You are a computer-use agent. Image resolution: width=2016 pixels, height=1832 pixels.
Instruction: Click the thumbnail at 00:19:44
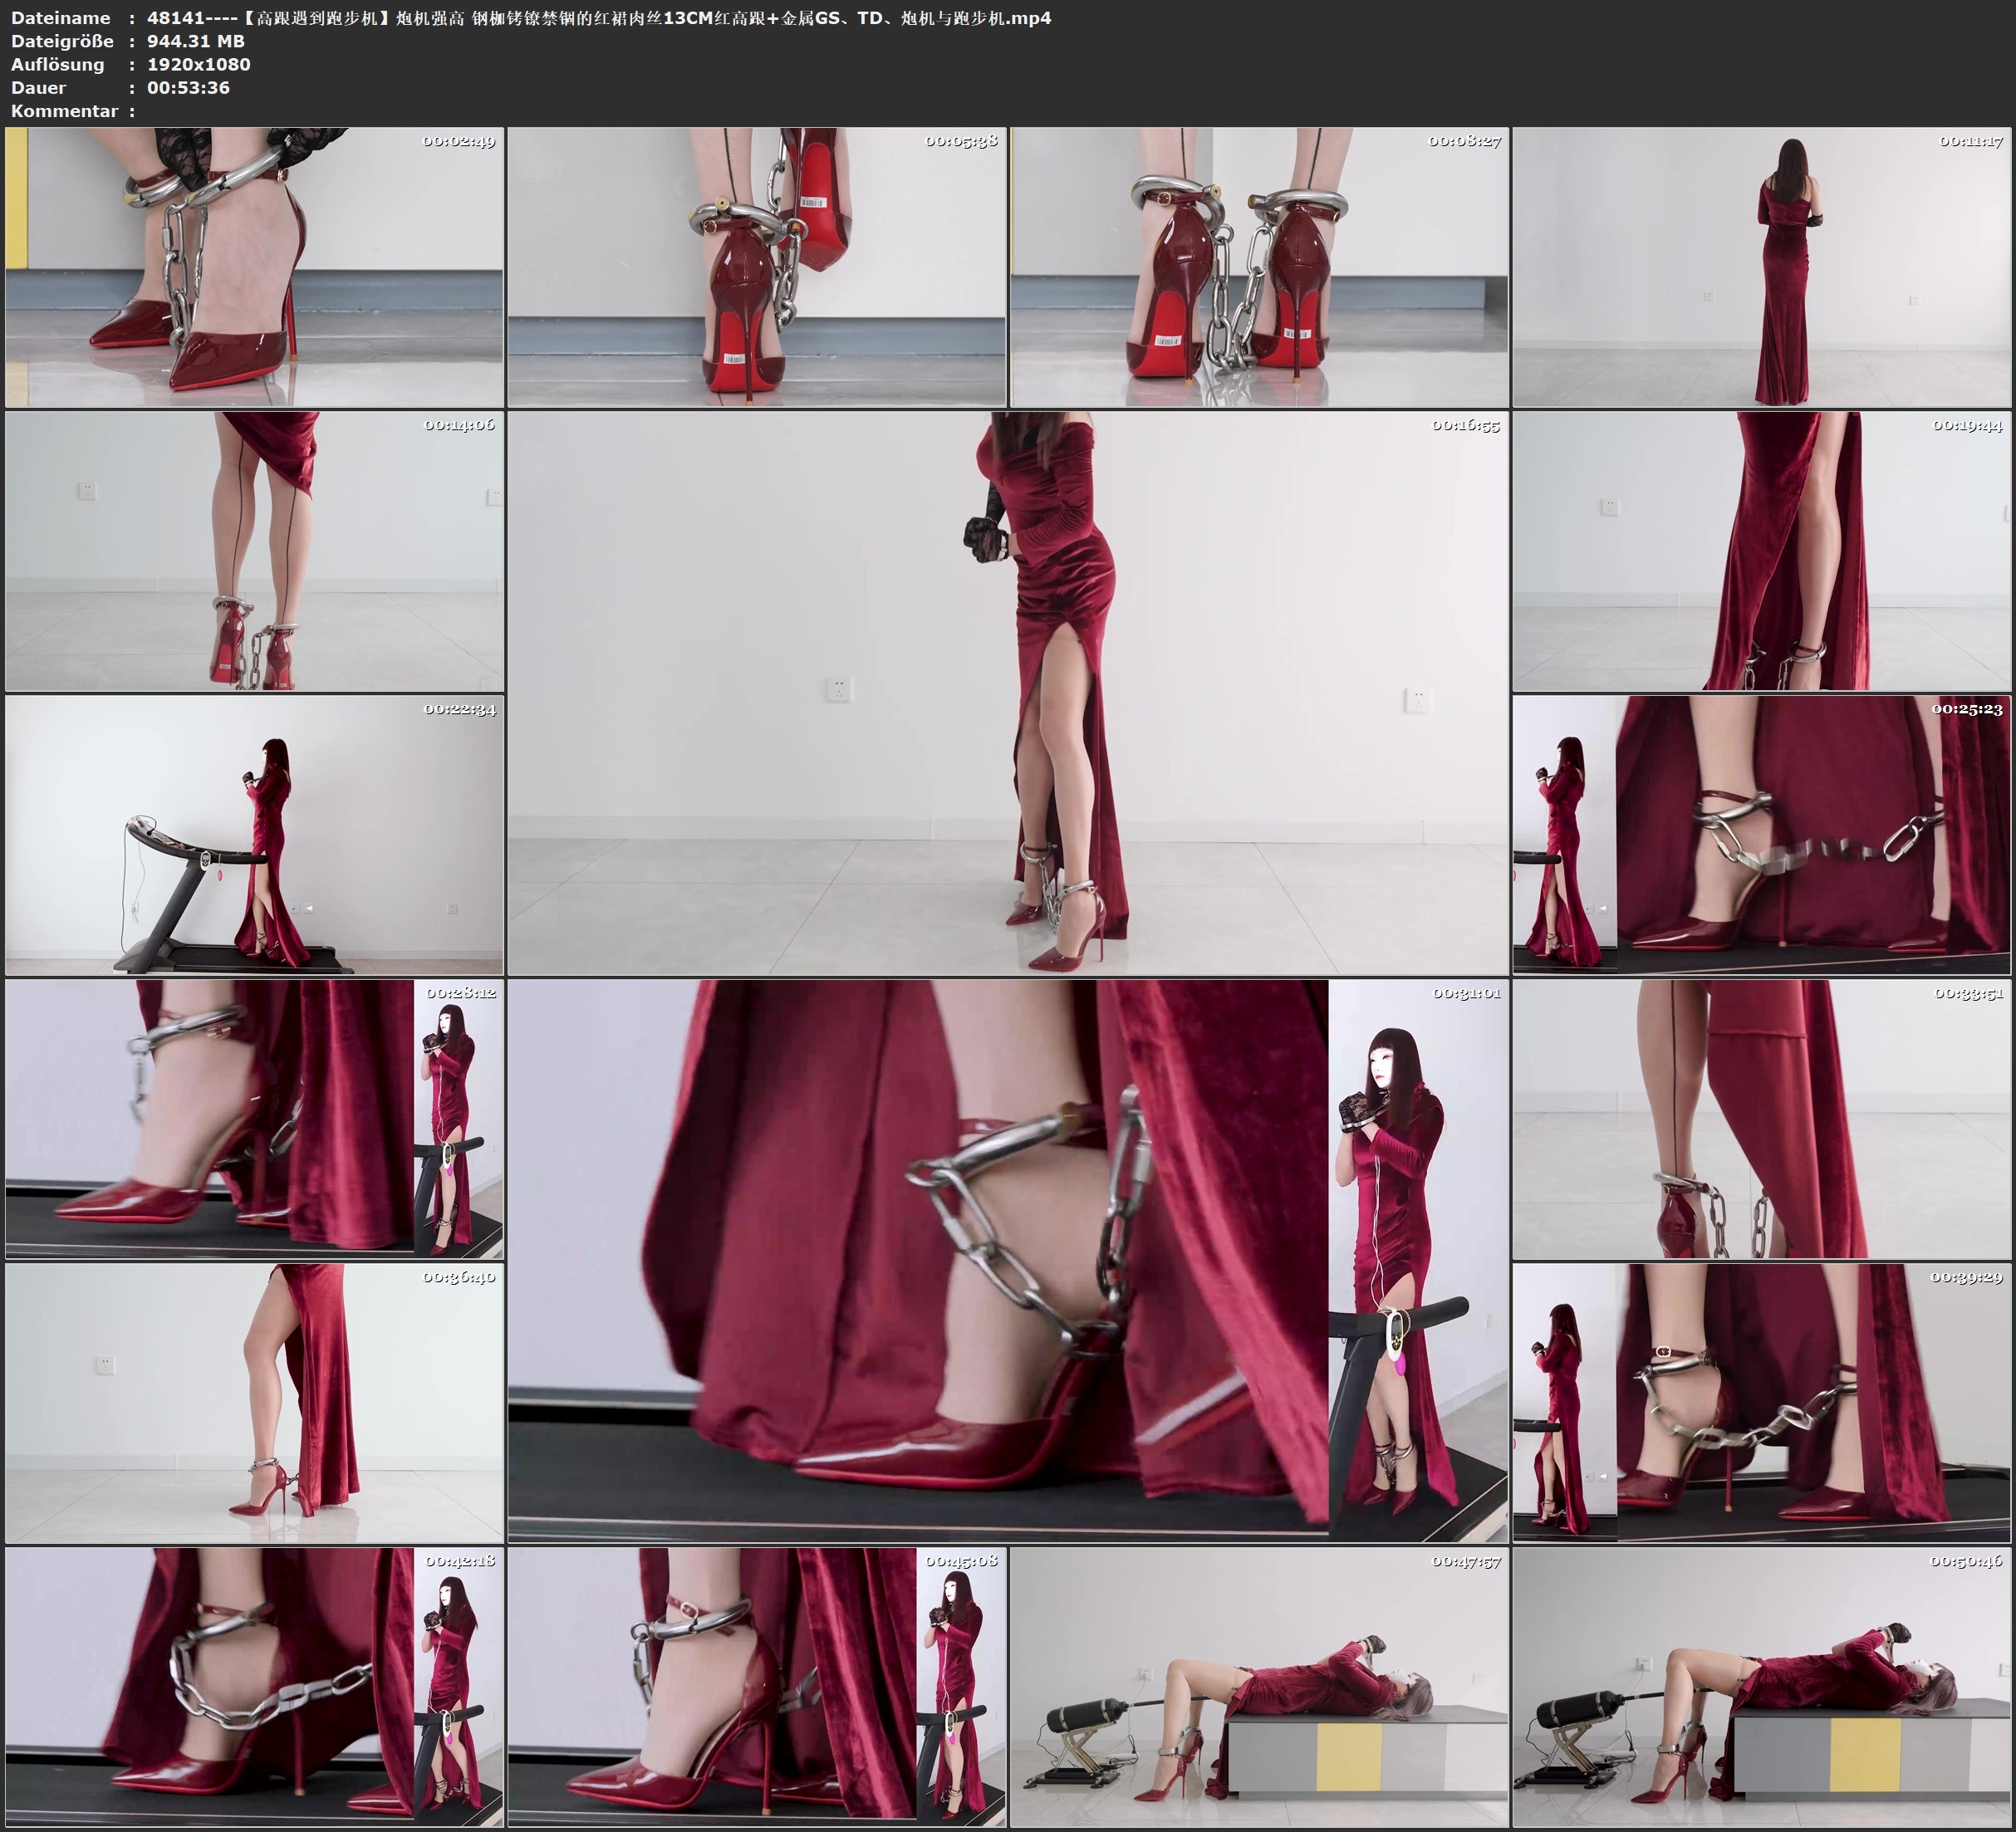coord(1762,551)
